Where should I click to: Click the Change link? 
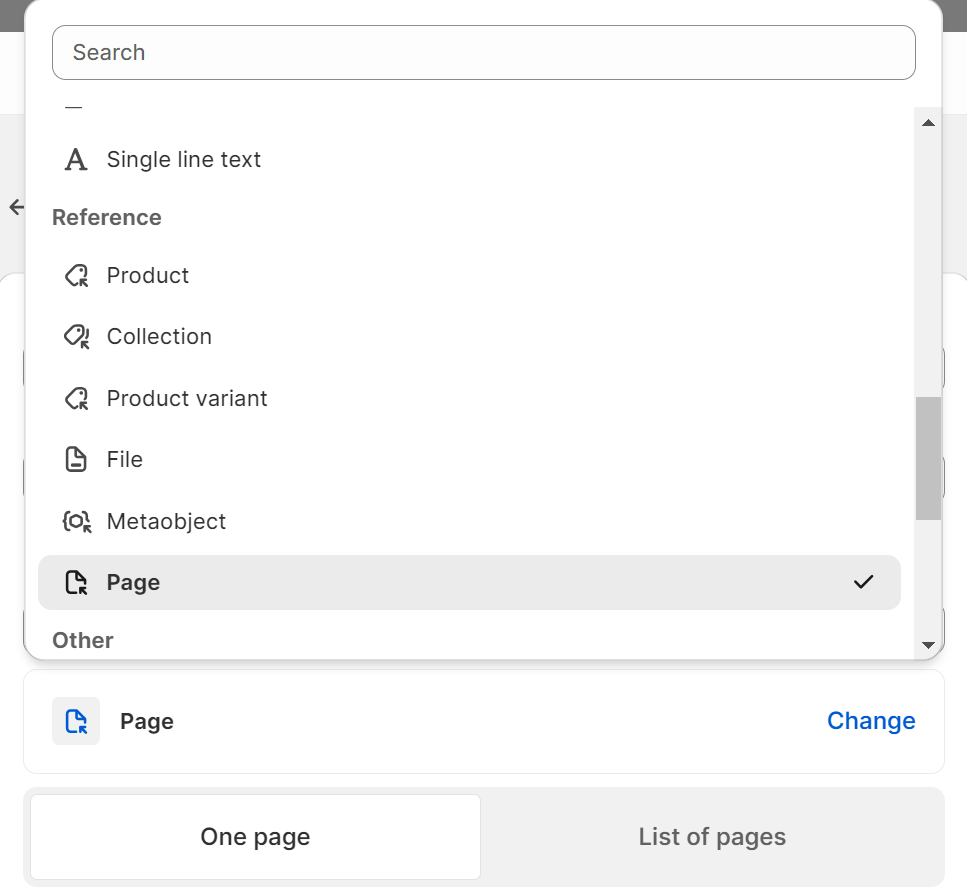(x=870, y=721)
